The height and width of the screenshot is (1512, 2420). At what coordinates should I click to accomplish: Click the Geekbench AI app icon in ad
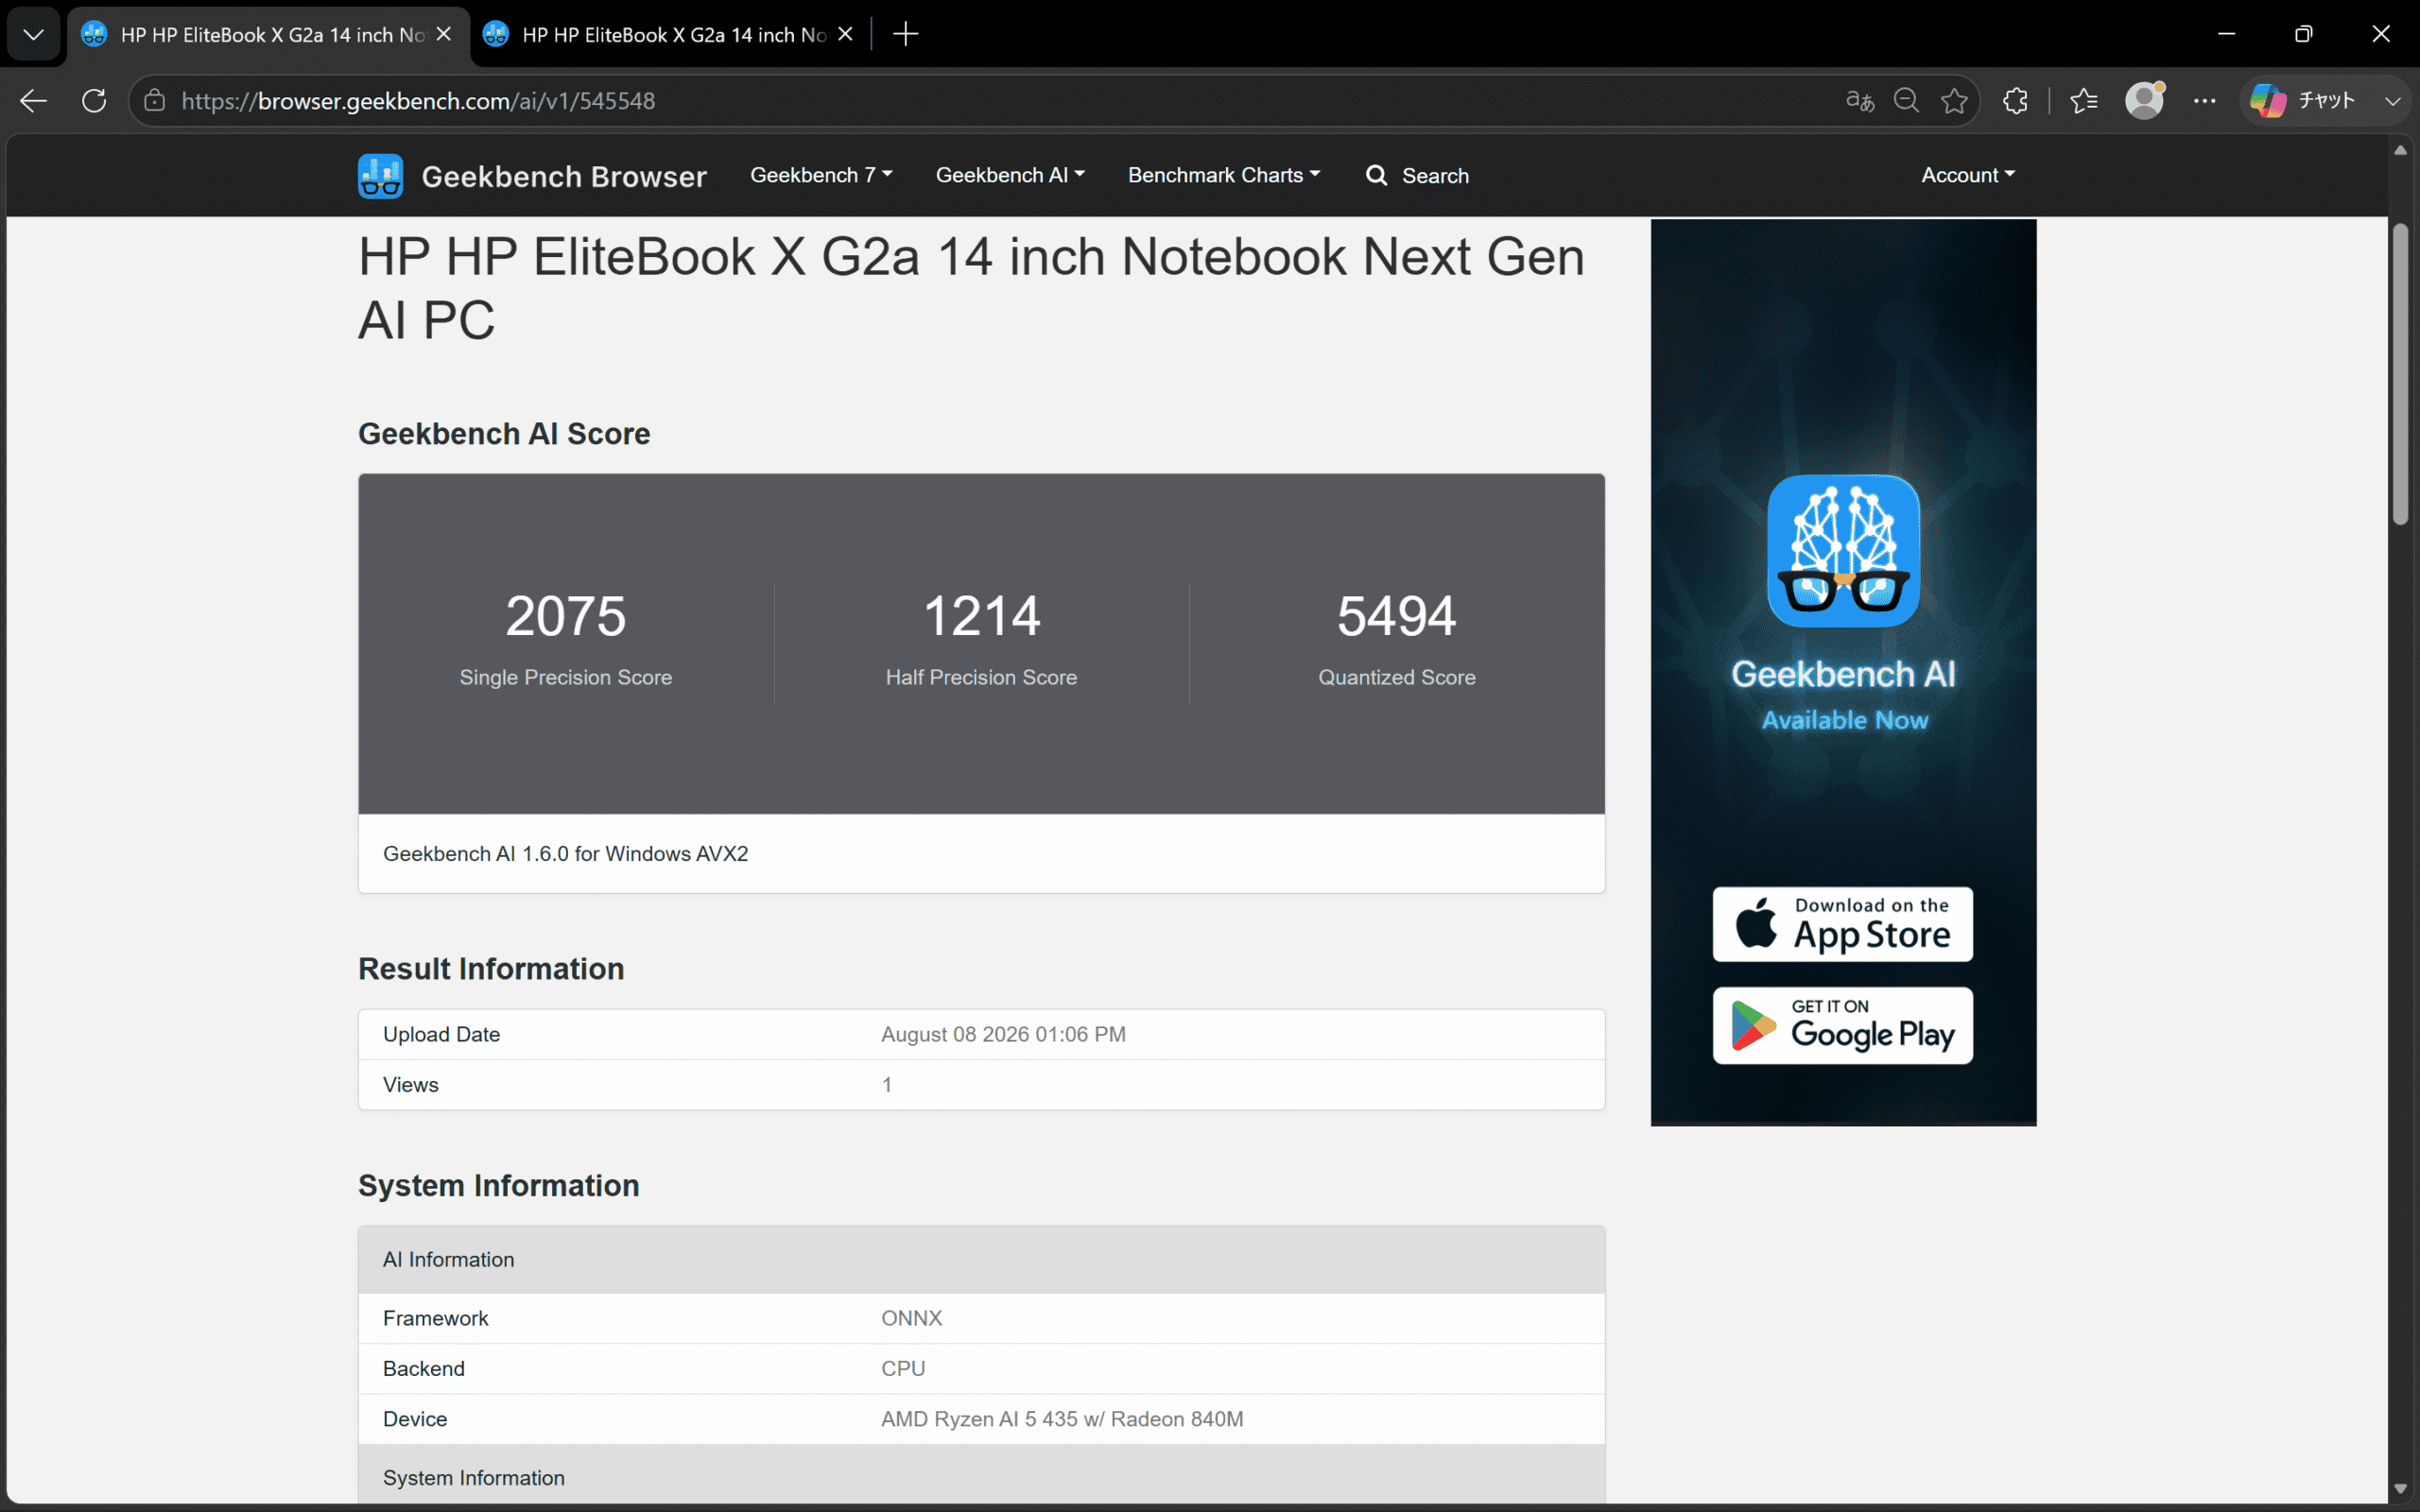point(1843,551)
